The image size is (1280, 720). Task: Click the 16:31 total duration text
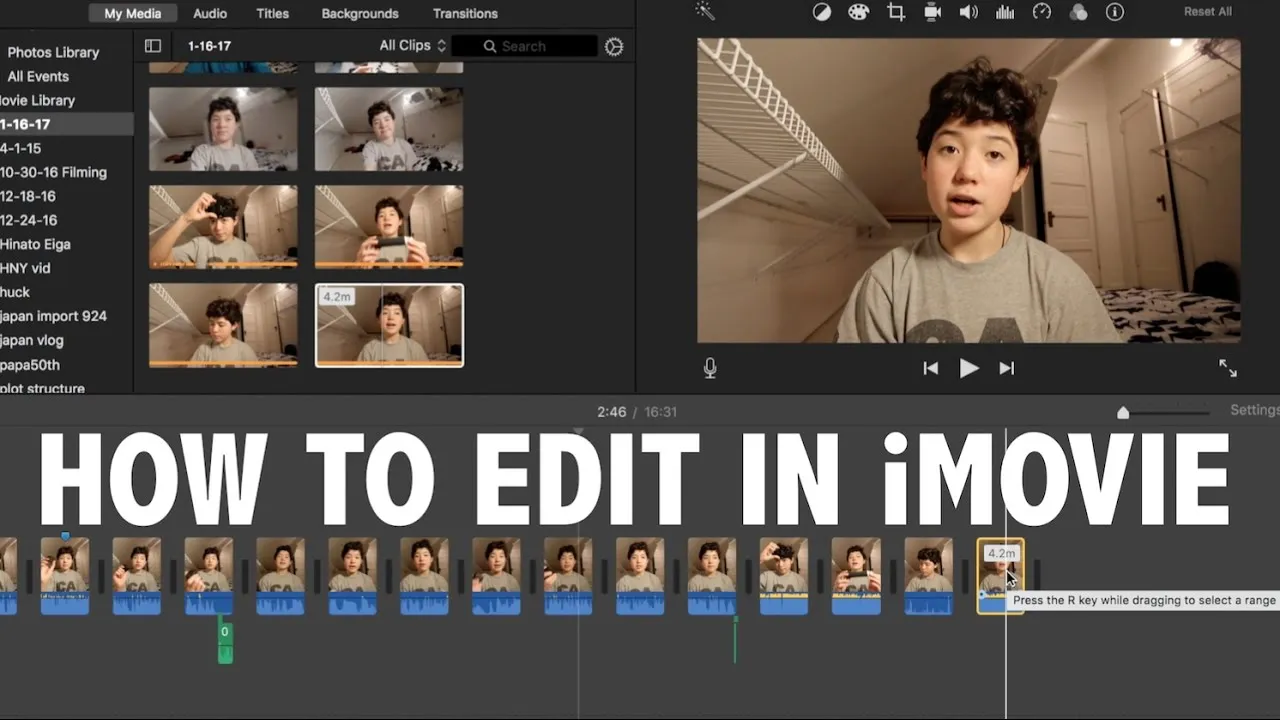(660, 412)
